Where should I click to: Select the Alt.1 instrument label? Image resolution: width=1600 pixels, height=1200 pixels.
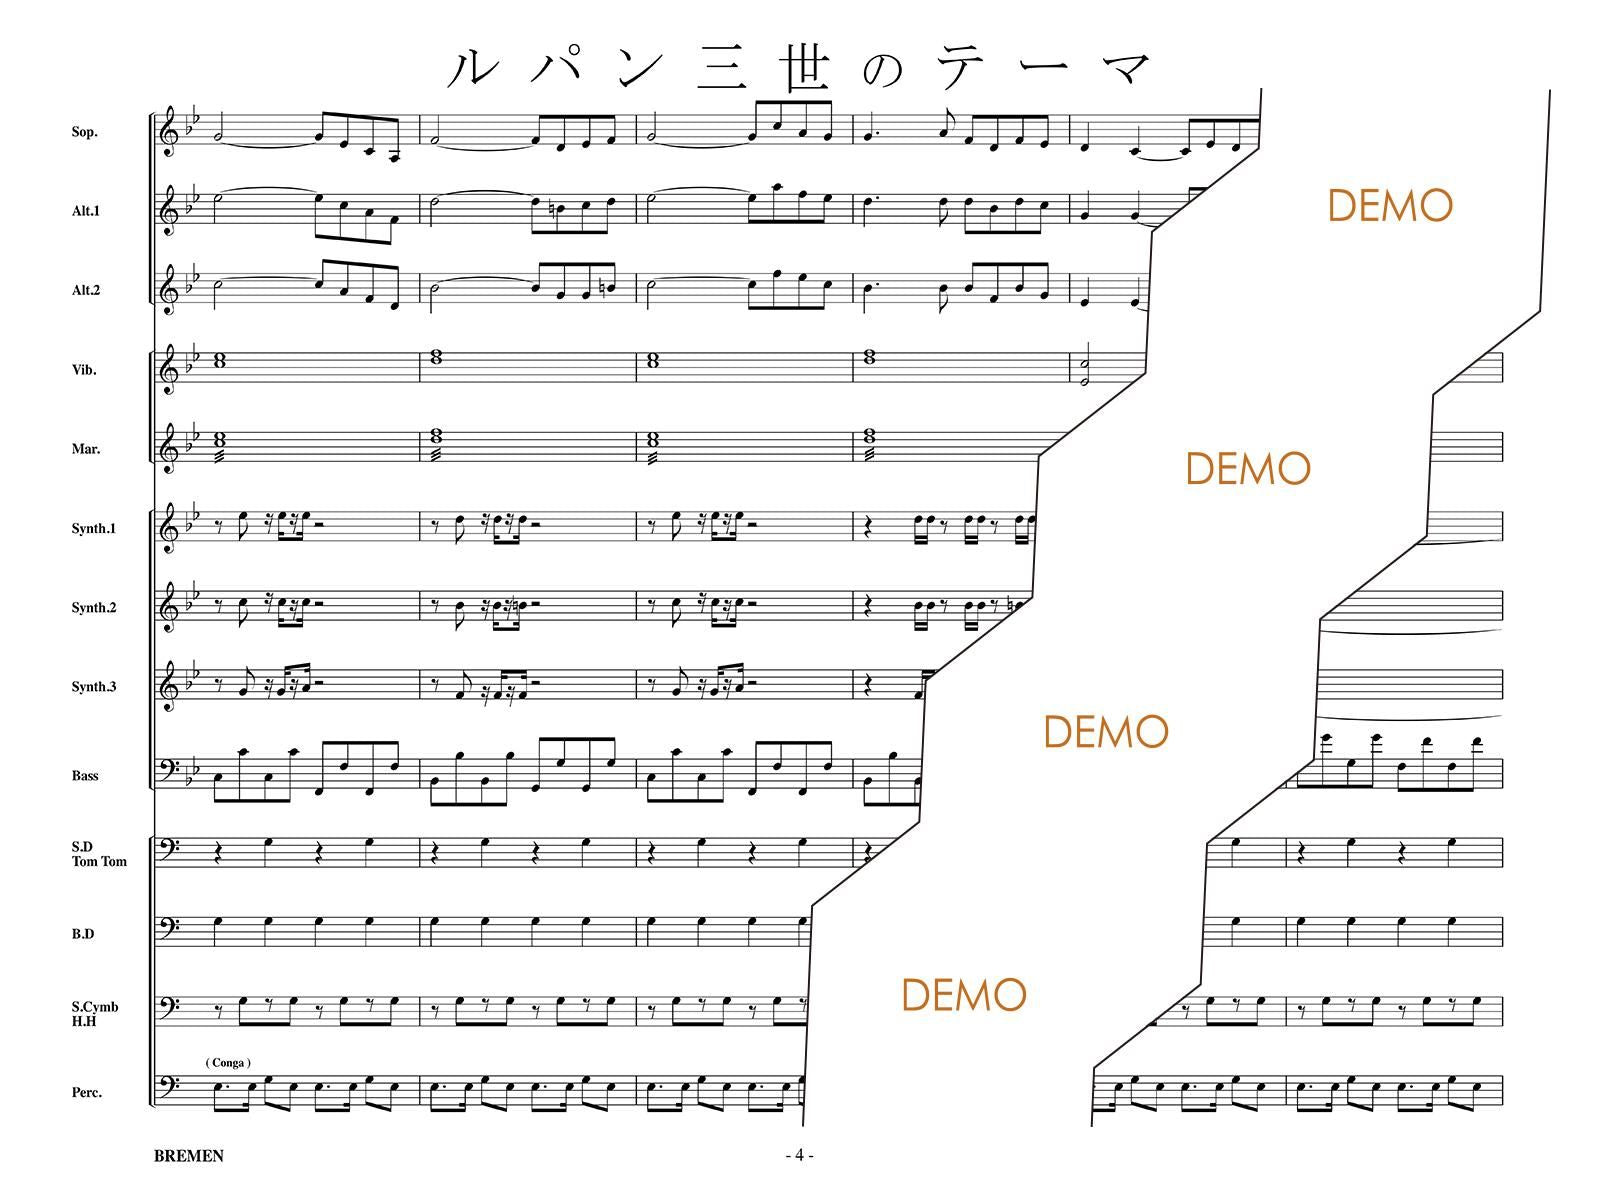click(x=85, y=211)
